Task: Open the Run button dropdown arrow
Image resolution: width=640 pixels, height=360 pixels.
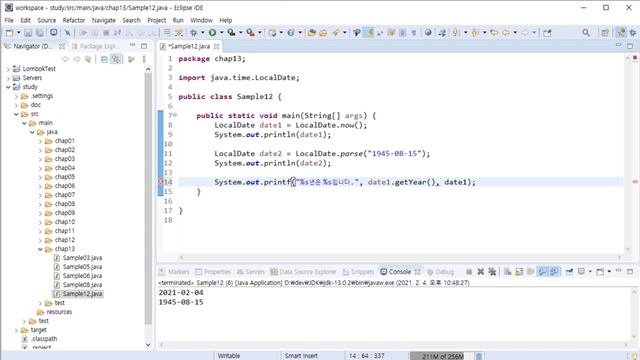Action: pos(222,33)
